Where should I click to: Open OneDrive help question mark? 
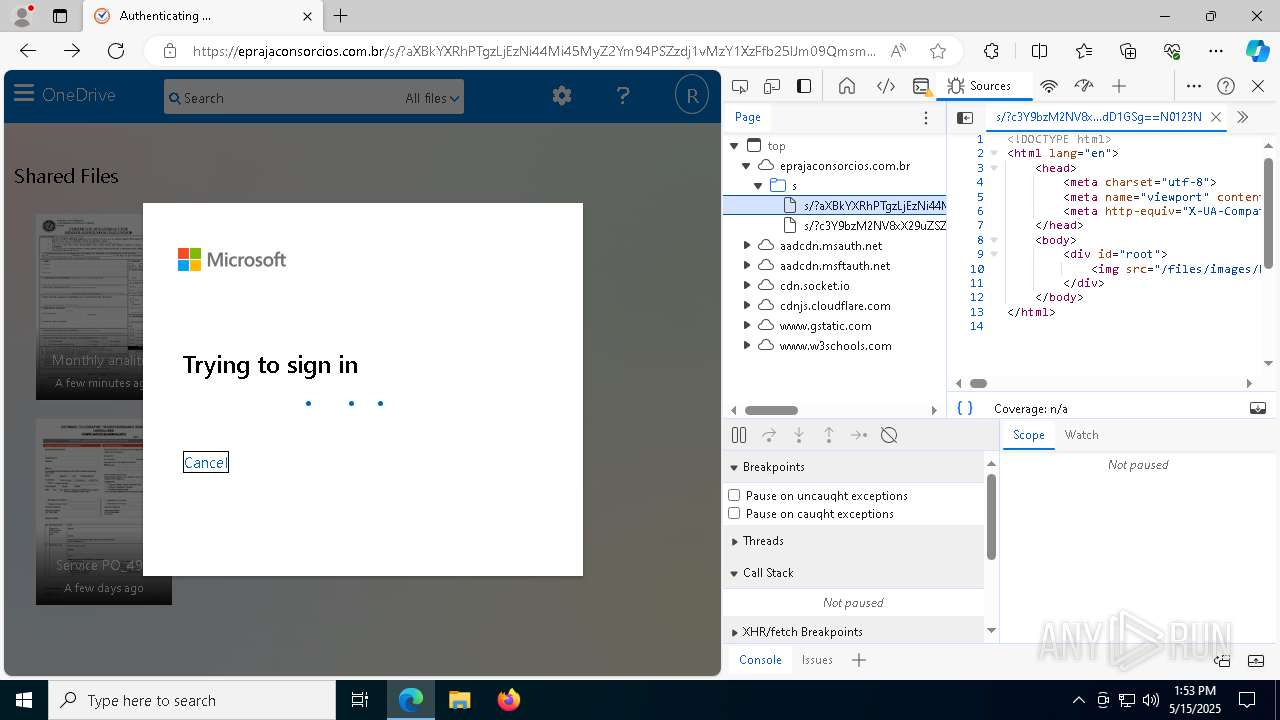click(623, 96)
